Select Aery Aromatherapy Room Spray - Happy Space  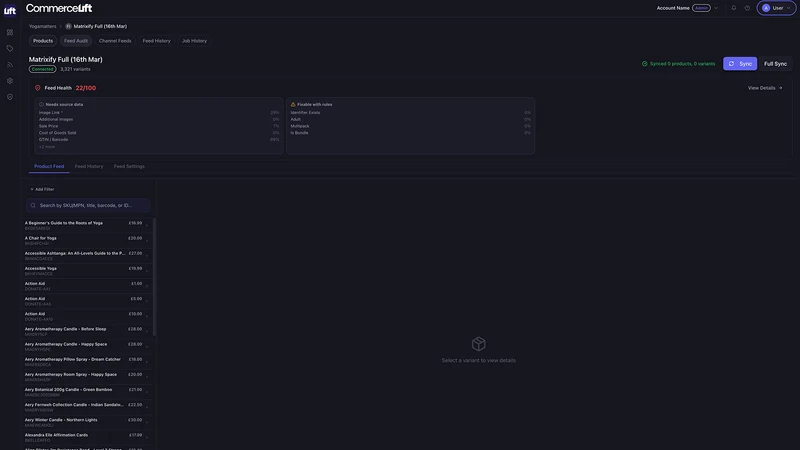tap(87, 377)
